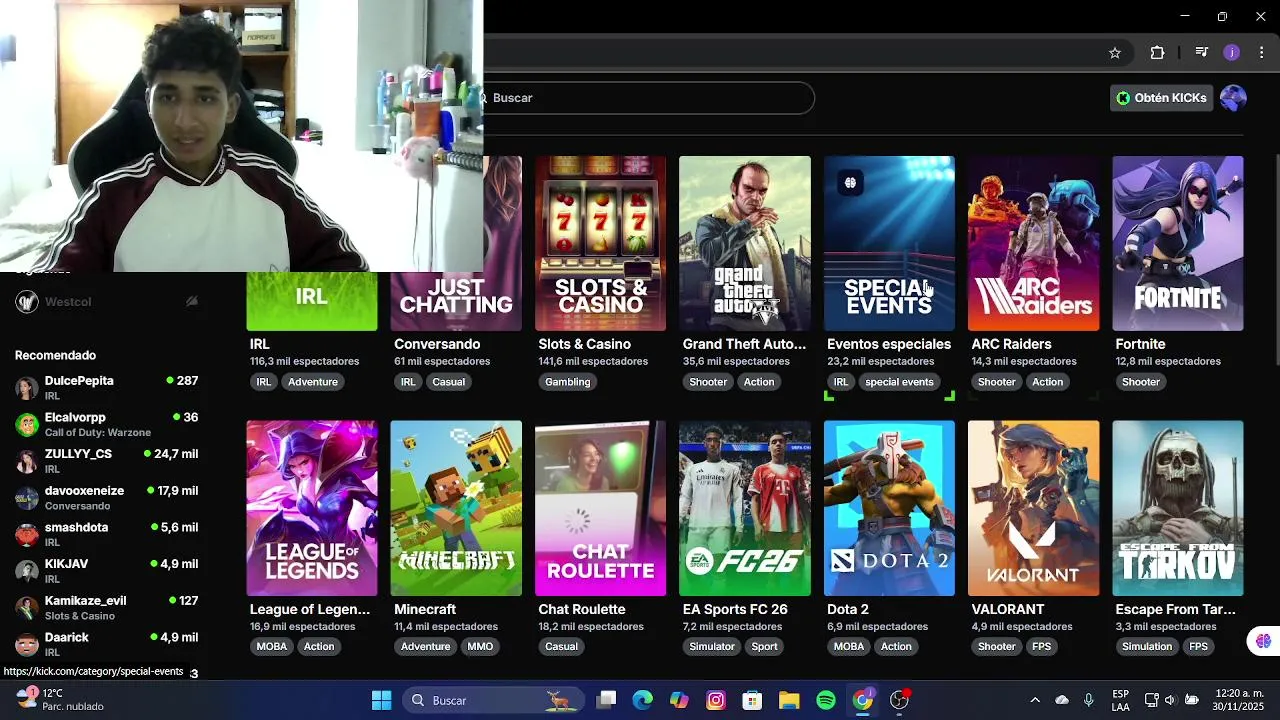
Task: Click the Conversando category title link
Action: click(x=437, y=344)
